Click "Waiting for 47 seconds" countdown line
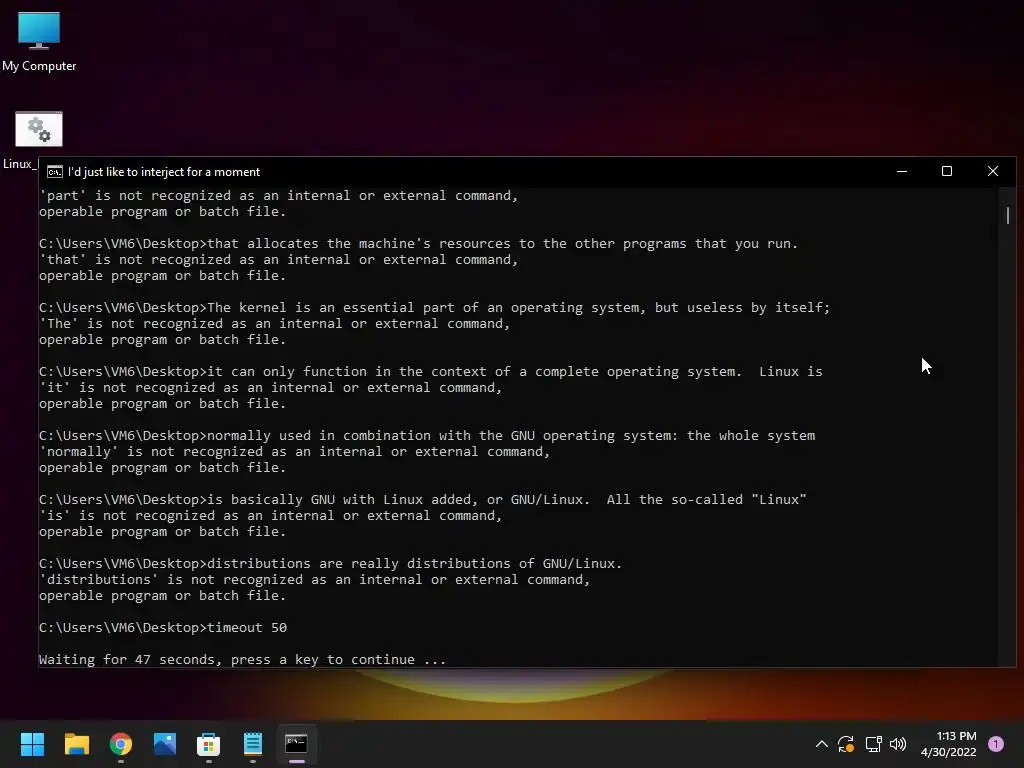This screenshot has width=1024, height=768. point(242,660)
